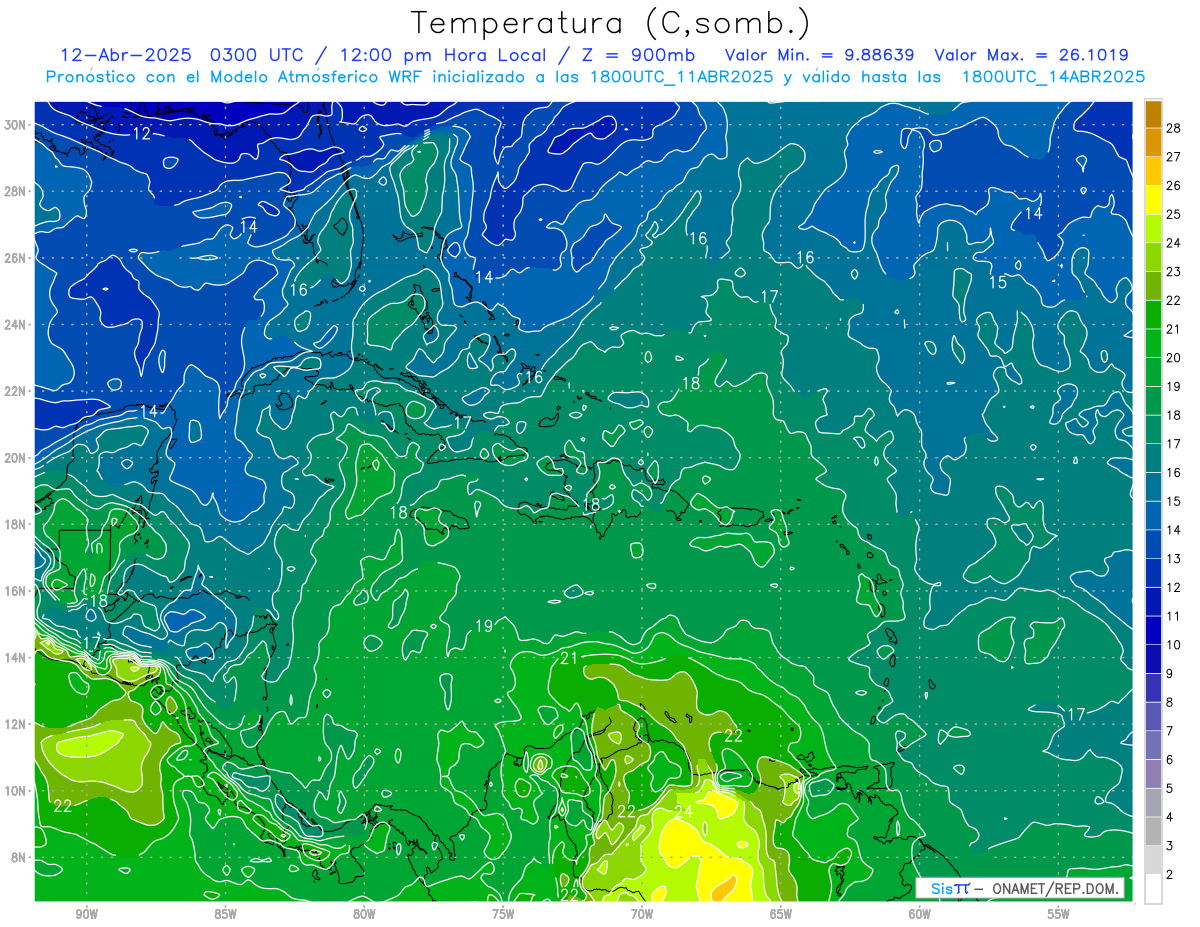The width and height of the screenshot is (1200, 927).
Task: Click the contour label 15 on the map
Action: click(x=998, y=282)
